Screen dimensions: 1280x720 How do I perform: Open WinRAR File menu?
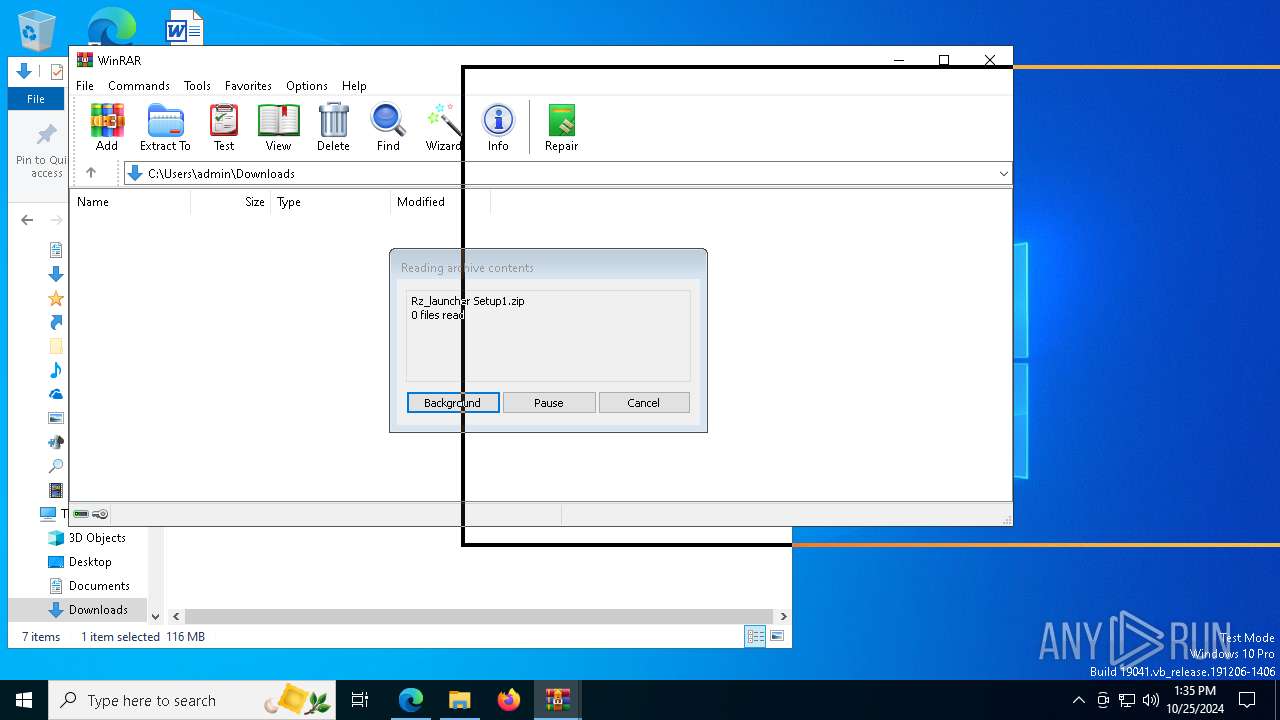tap(85, 86)
